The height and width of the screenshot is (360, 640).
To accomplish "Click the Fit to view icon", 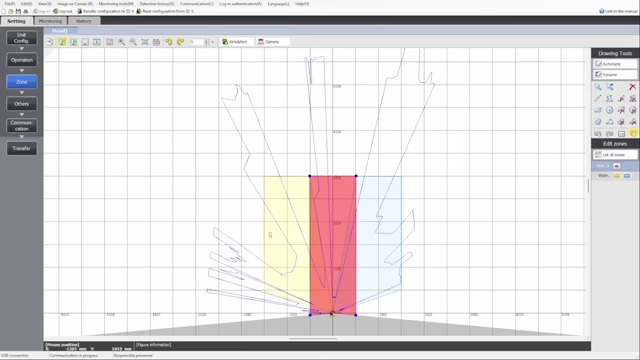I will click(145, 42).
